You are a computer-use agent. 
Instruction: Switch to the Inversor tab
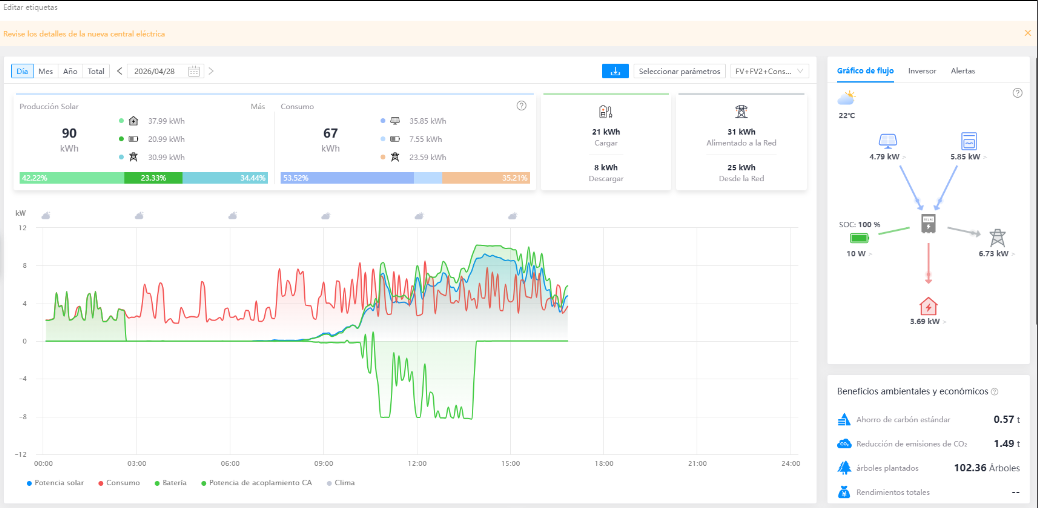click(922, 71)
